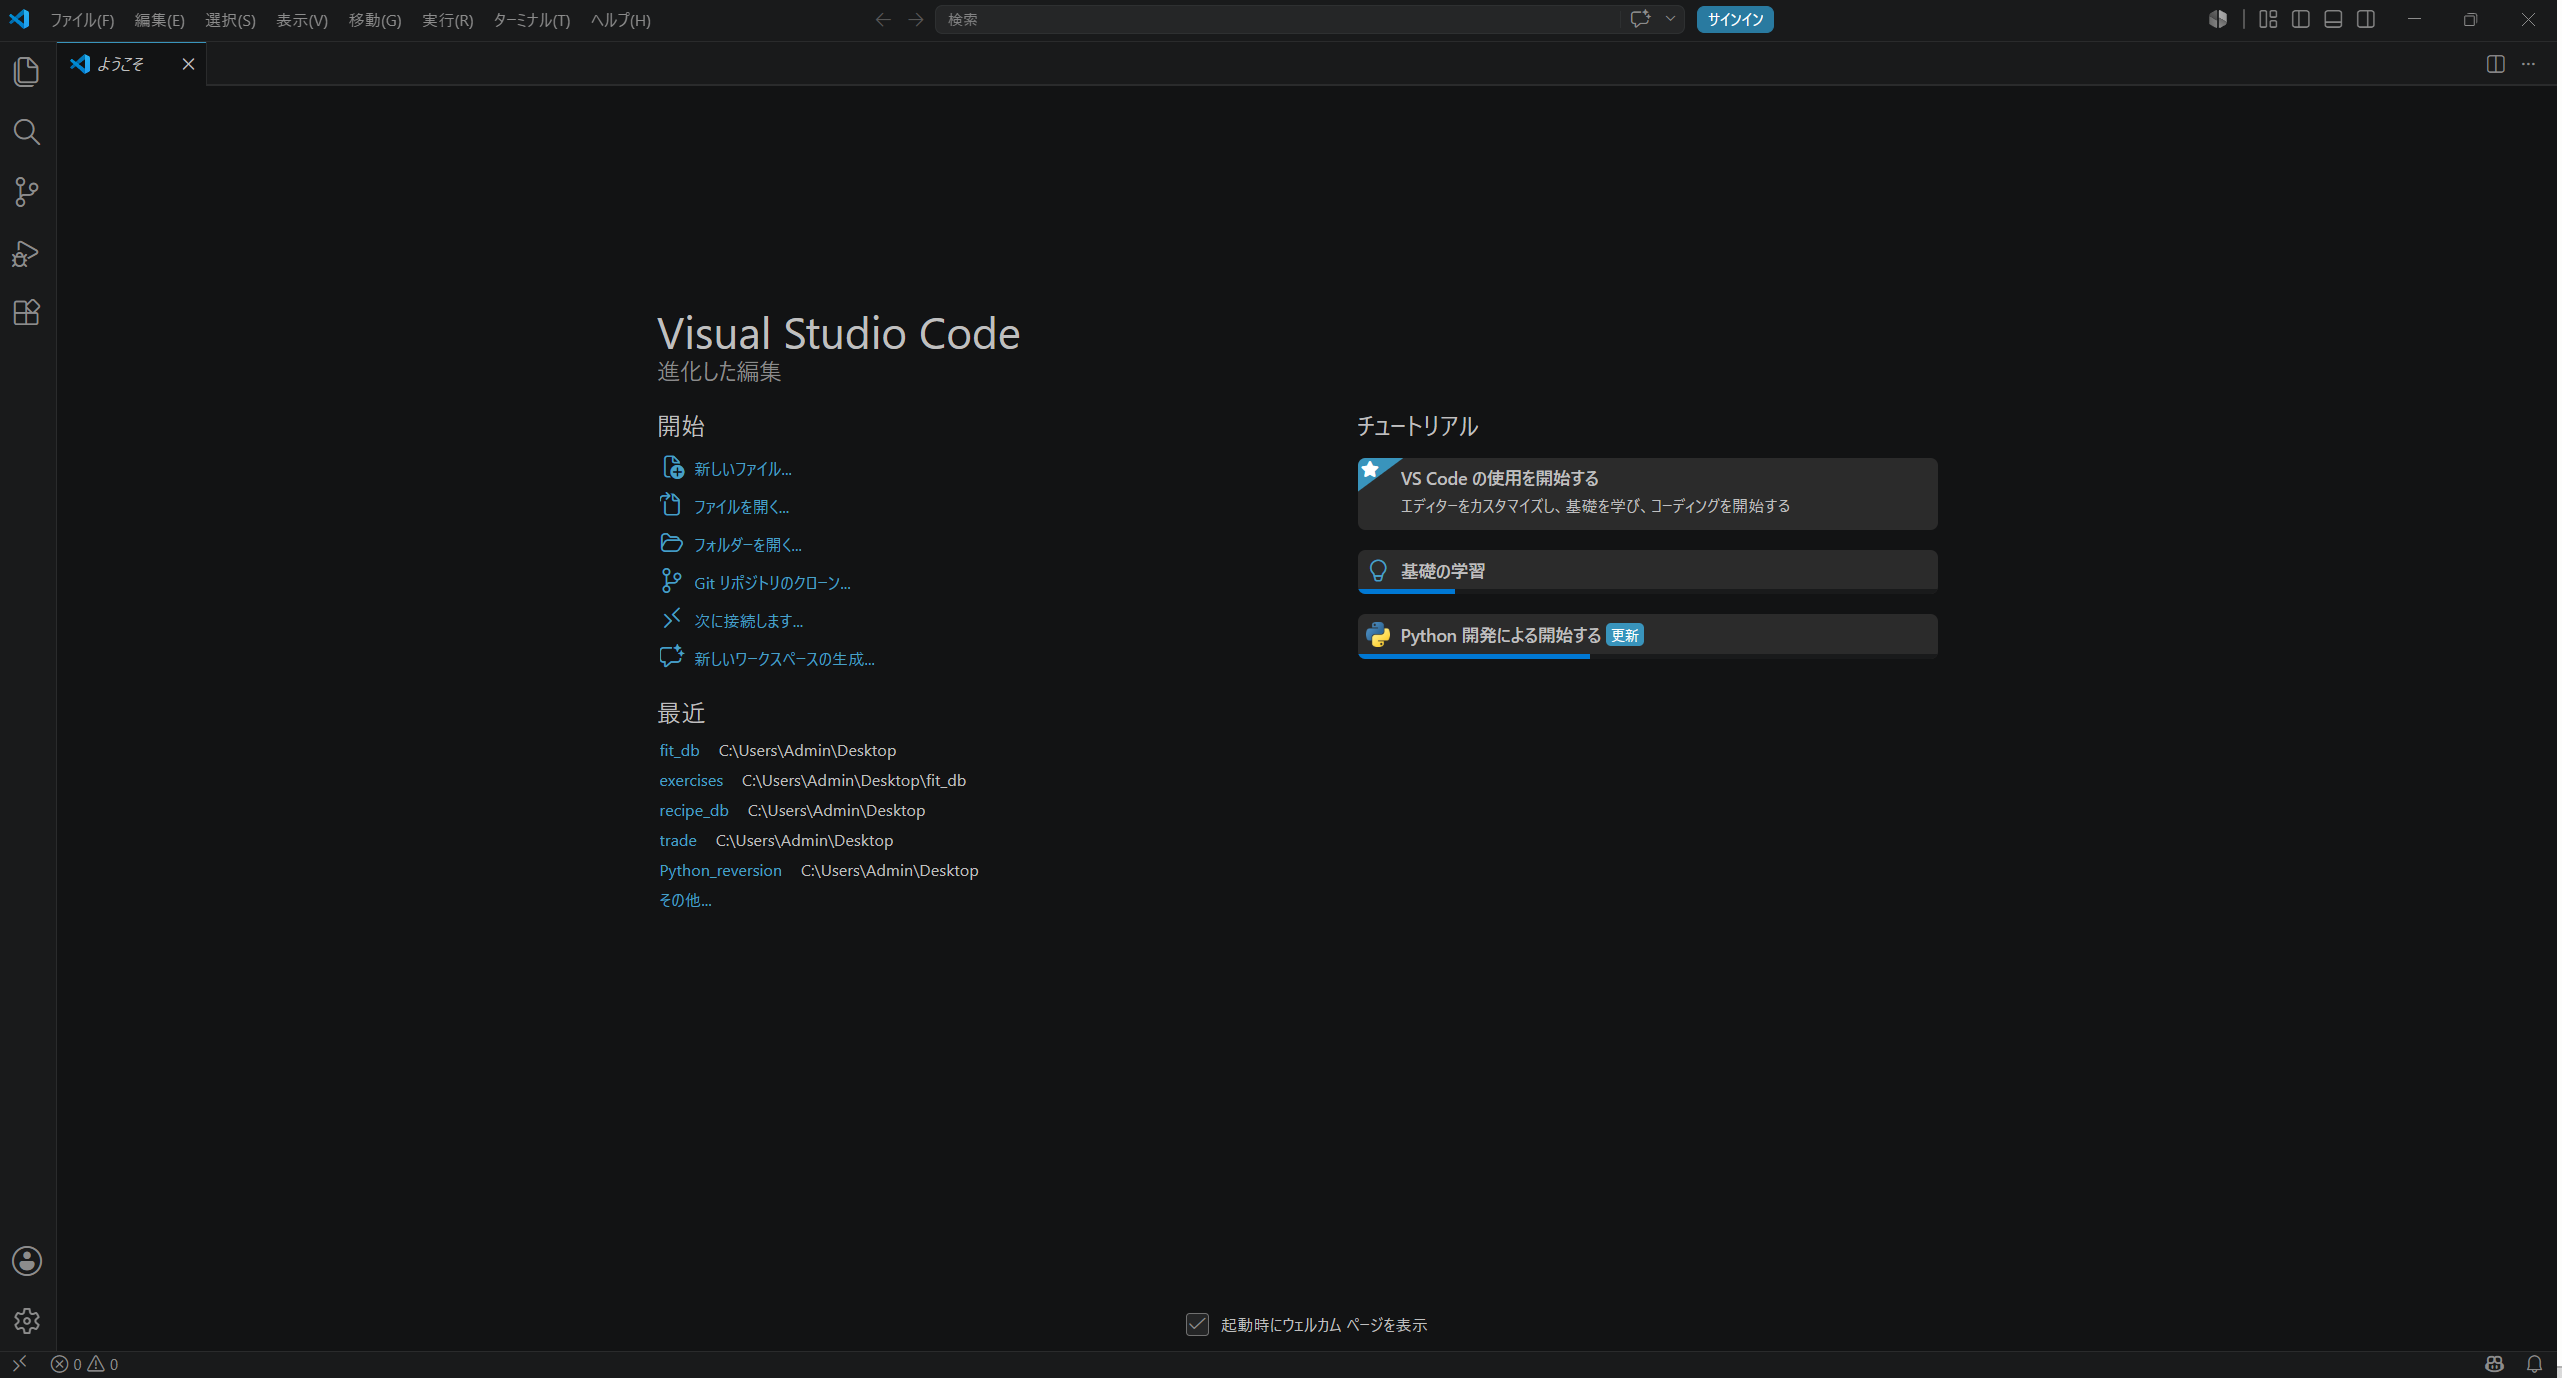Click the Copilot icon in title bar
Screen dimensions: 2562x1378
[2218, 19]
